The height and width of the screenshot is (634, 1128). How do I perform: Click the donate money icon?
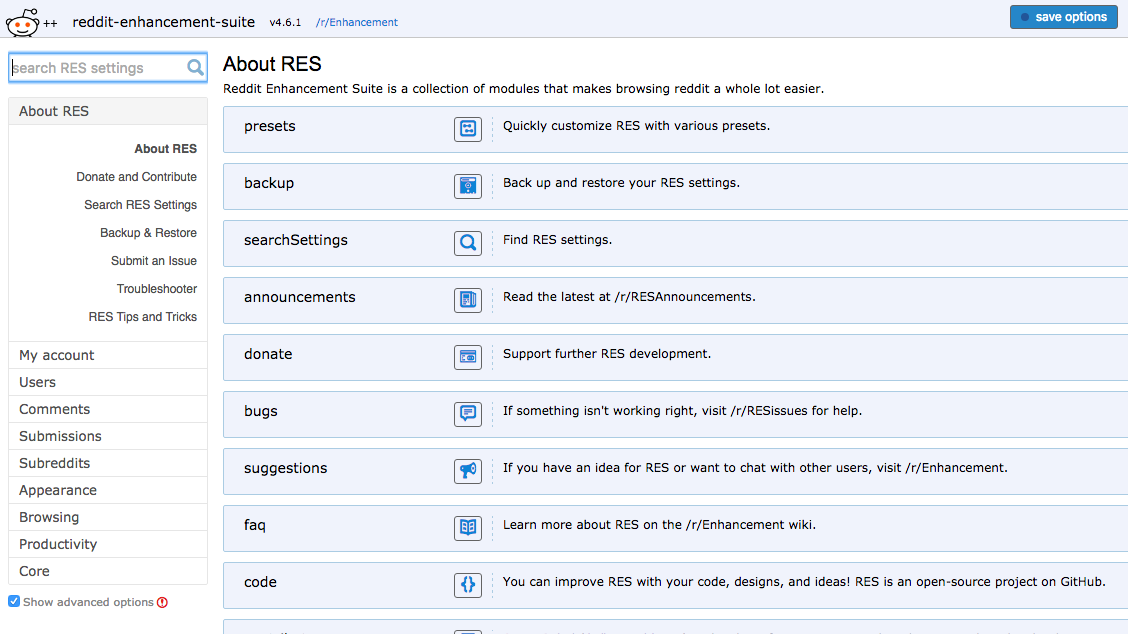pyautogui.click(x=468, y=357)
